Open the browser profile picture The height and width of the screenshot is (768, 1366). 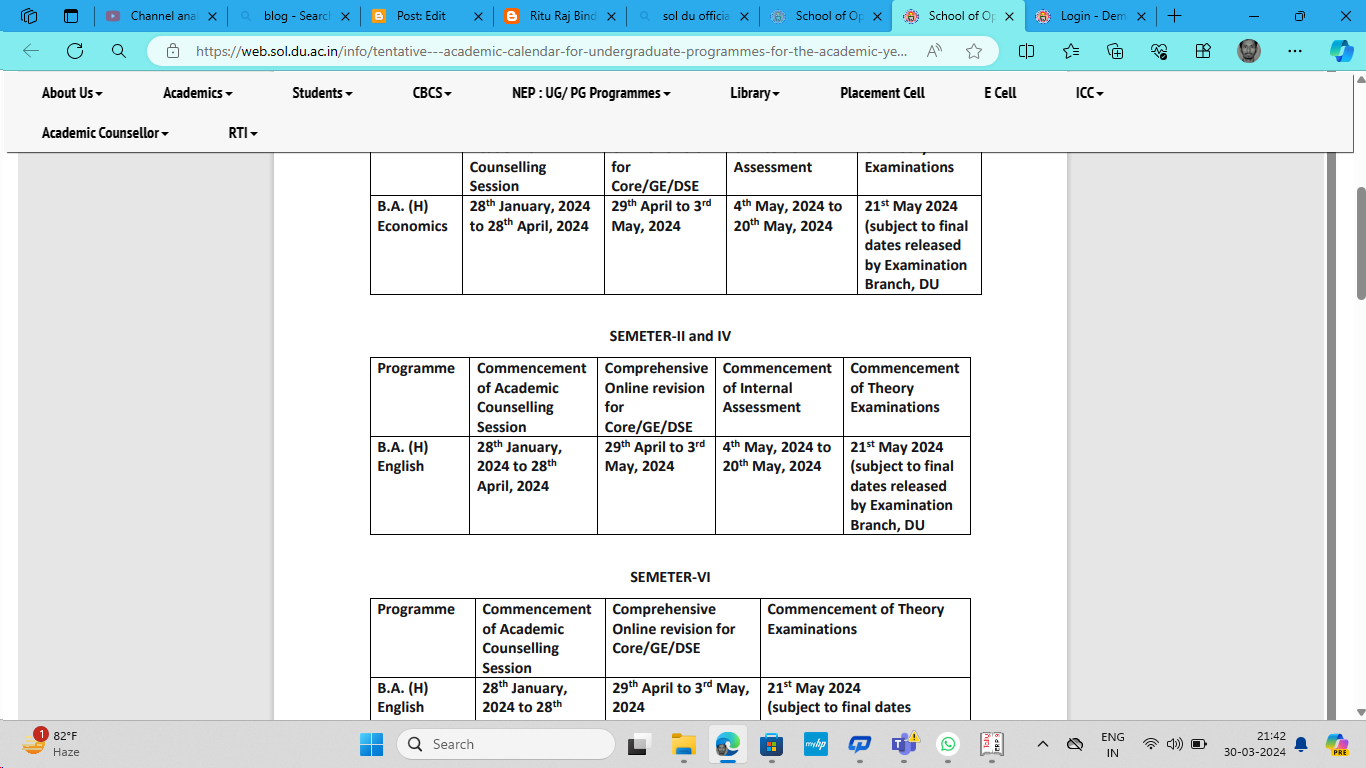pyautogui.click(x=1249, y=51)
